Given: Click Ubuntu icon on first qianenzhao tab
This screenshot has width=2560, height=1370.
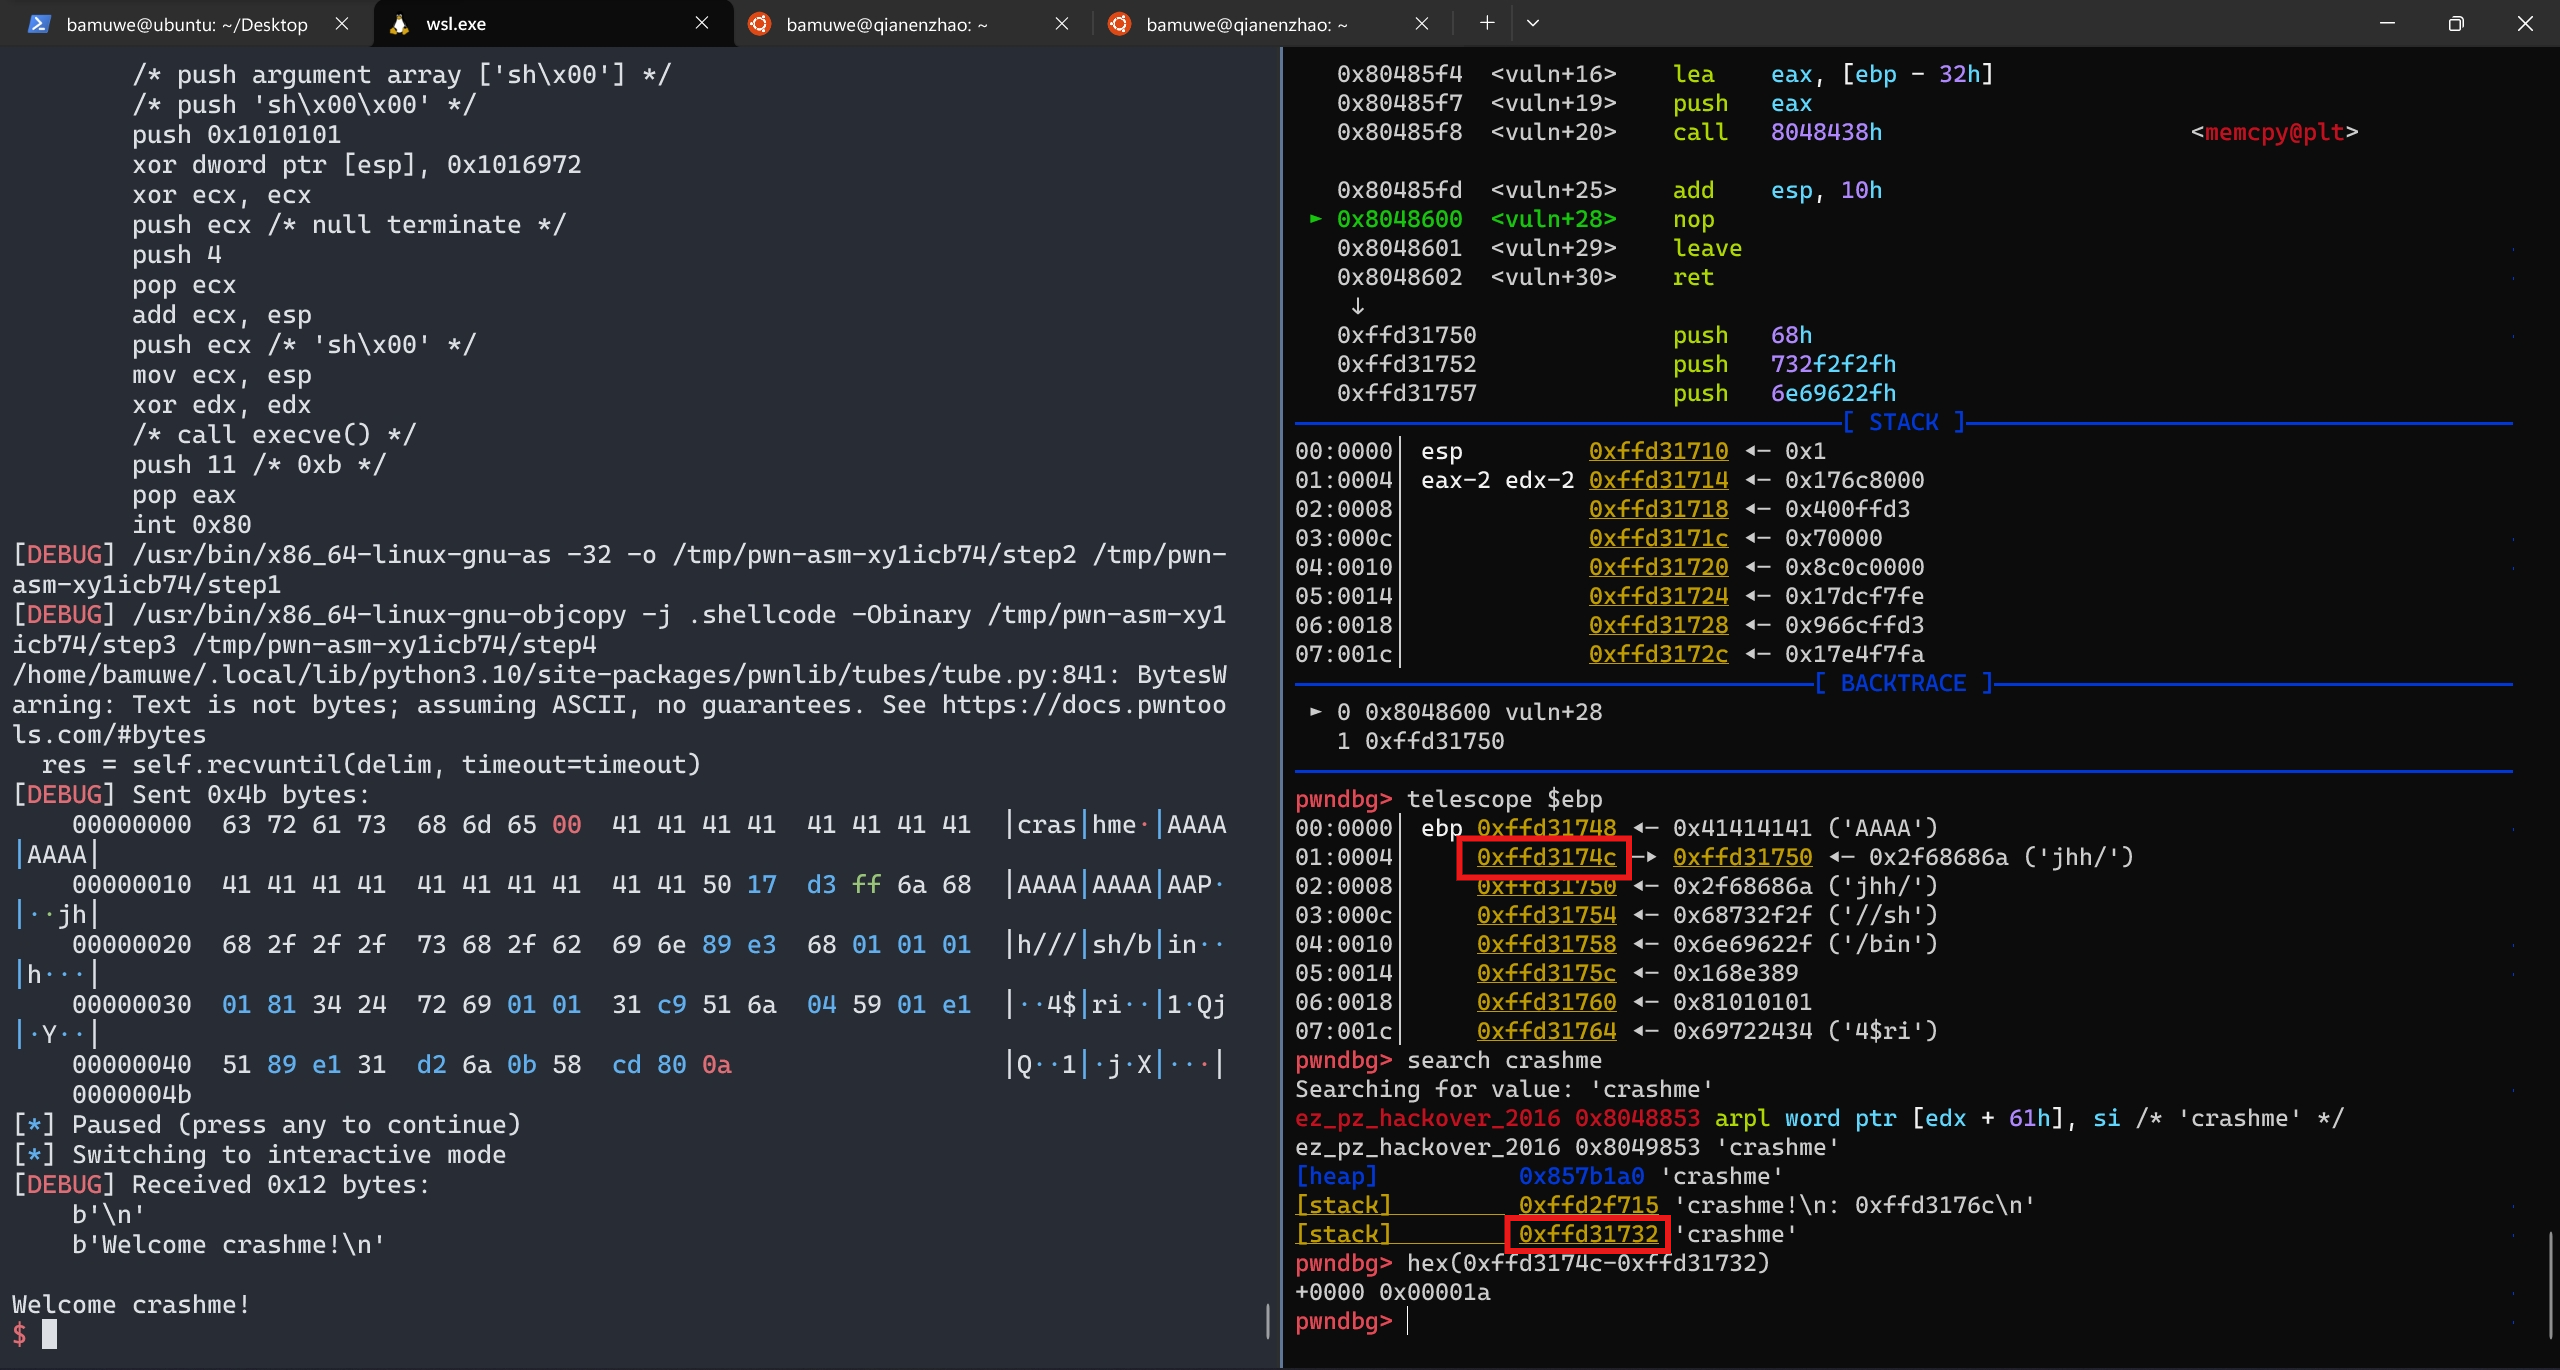Looking at the screenshot, I should coord(759,24).
